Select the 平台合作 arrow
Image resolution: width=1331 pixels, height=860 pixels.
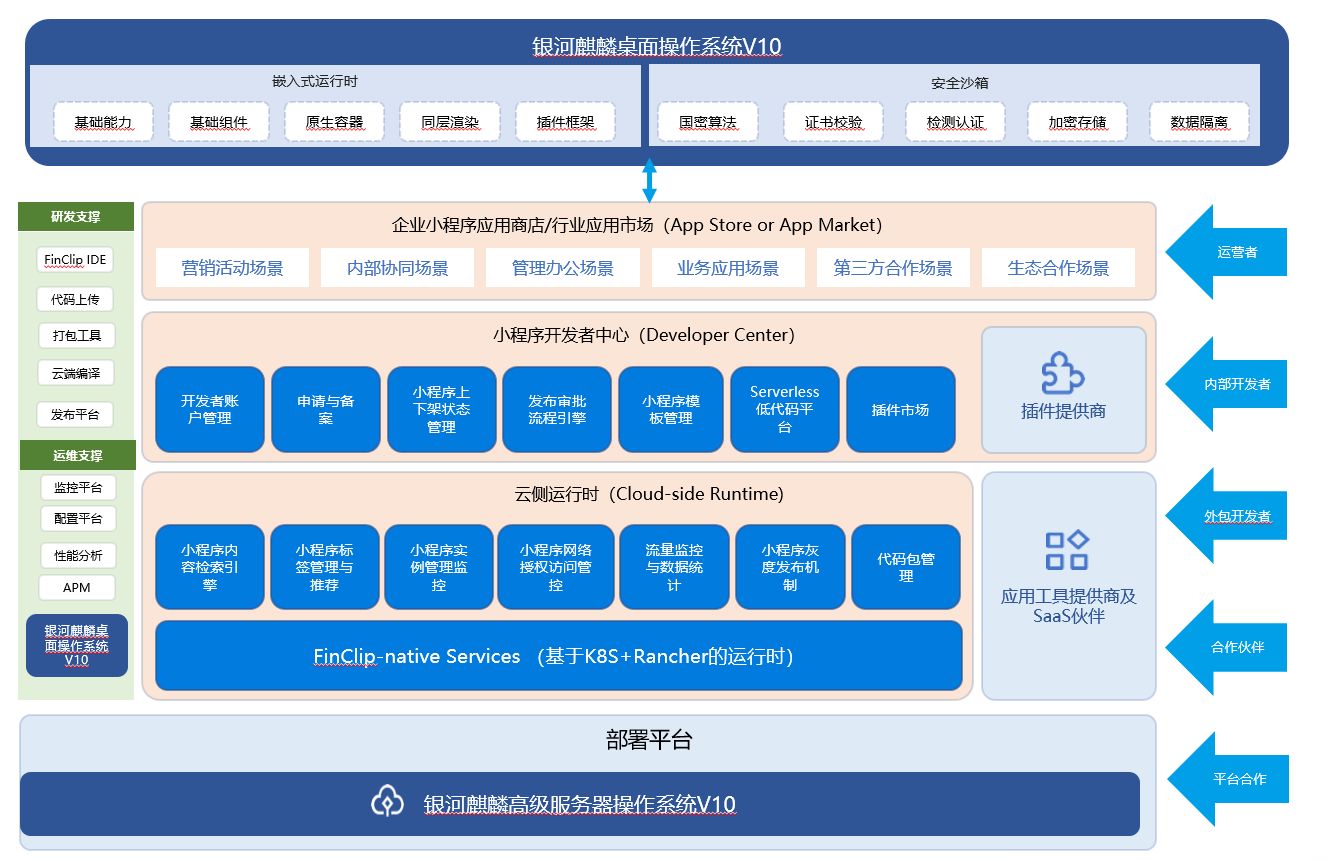(x=1226, y=778)
